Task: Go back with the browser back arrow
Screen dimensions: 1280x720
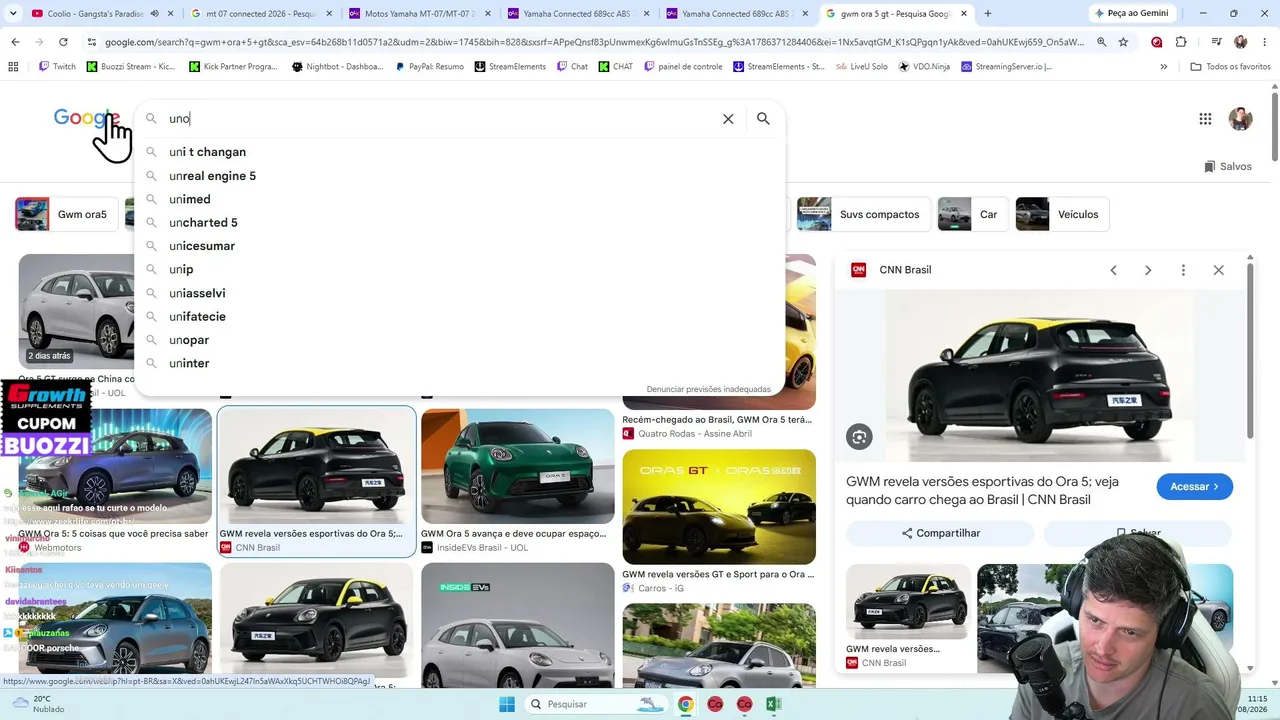Action: 15,42
